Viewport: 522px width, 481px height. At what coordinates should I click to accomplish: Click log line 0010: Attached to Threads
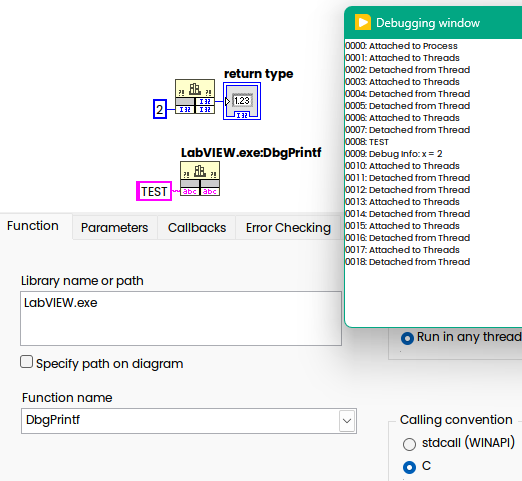coord(402,166)
